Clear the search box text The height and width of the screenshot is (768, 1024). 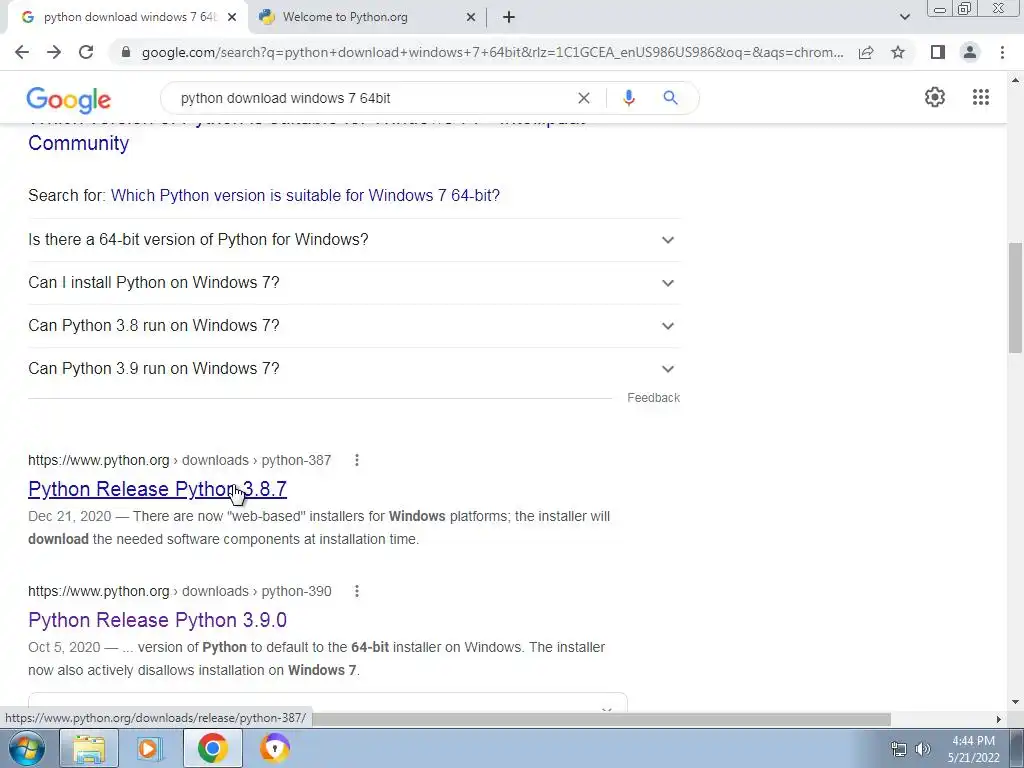pos(584,98)
